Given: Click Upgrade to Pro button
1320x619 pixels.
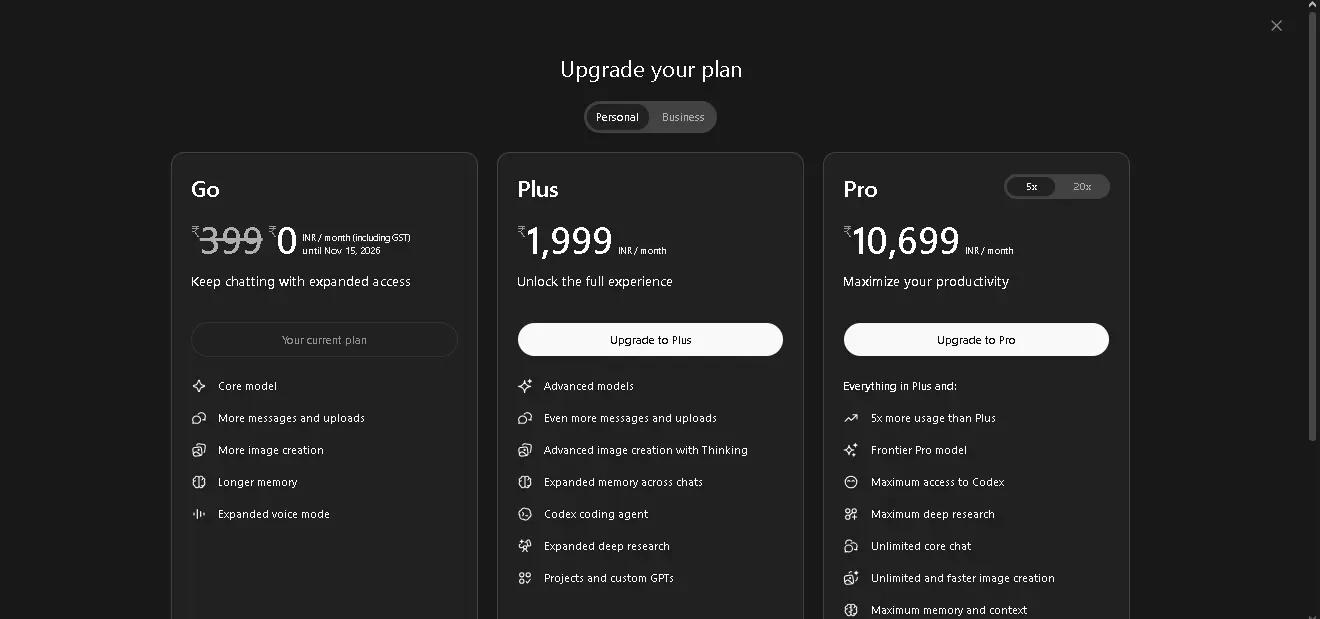Looking at the screenshot, I should (976, 340).
